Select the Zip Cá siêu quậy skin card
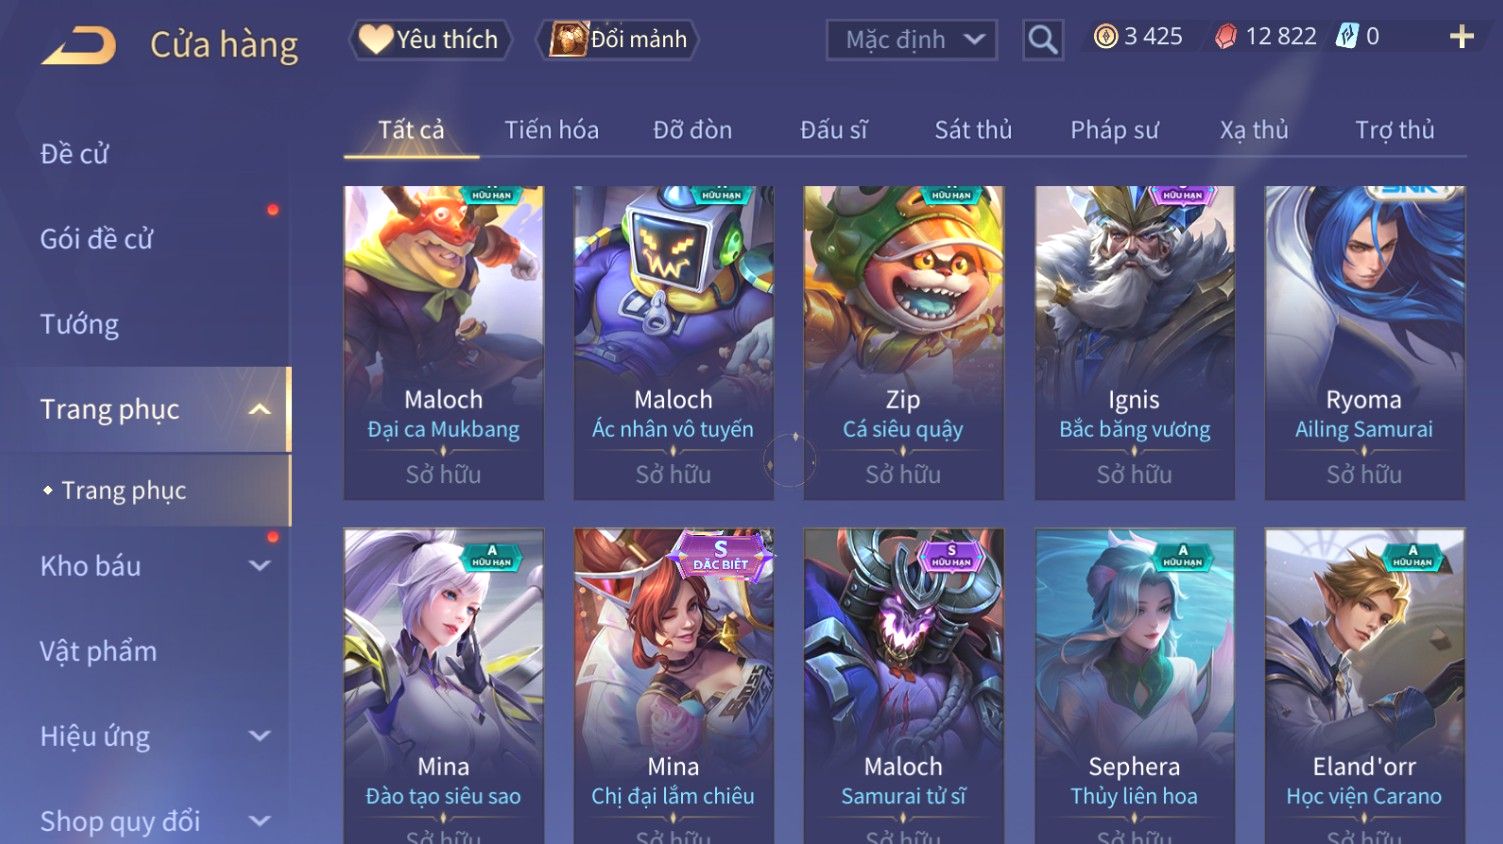 coord(903,342)
